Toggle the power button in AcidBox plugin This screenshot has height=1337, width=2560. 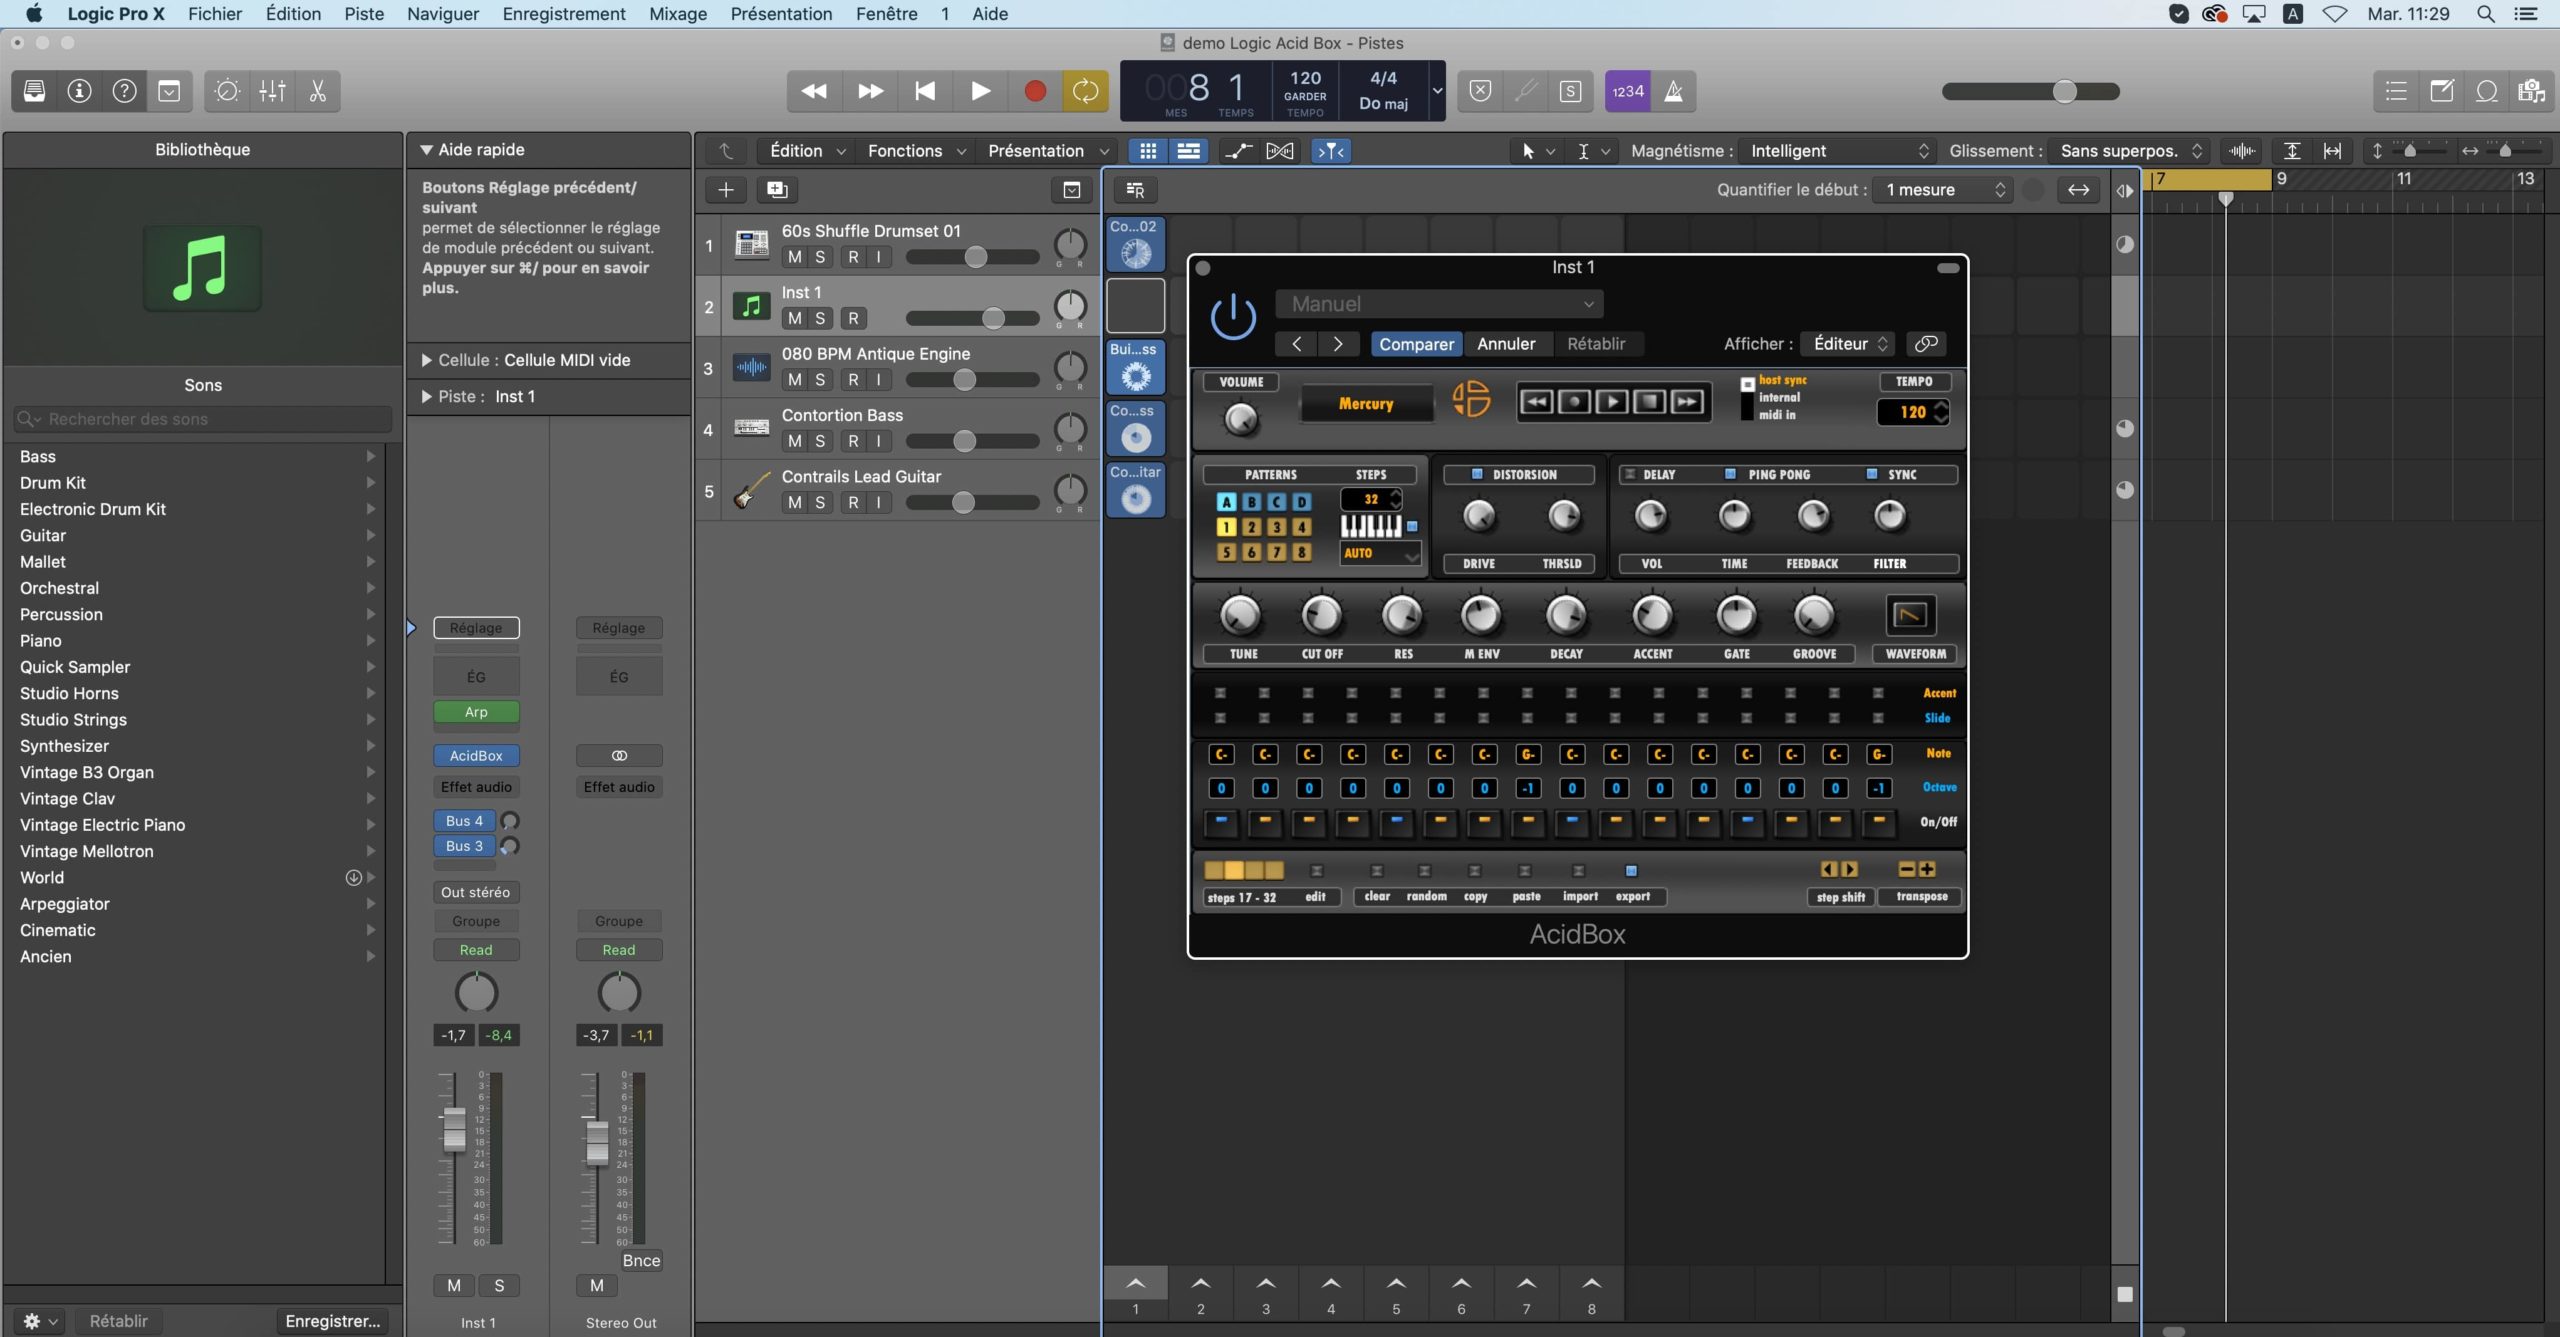(1233, 318)
